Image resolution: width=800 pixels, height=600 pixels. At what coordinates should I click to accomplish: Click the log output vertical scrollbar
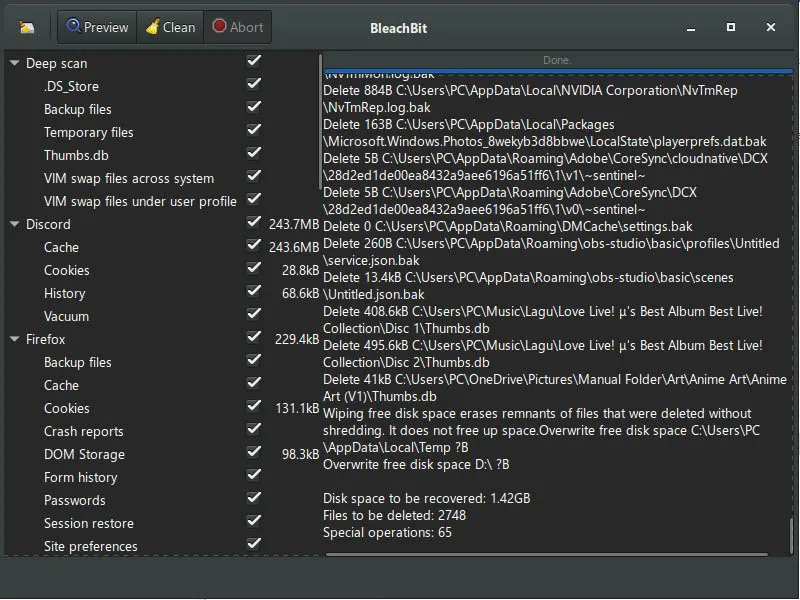pos(793,530)
